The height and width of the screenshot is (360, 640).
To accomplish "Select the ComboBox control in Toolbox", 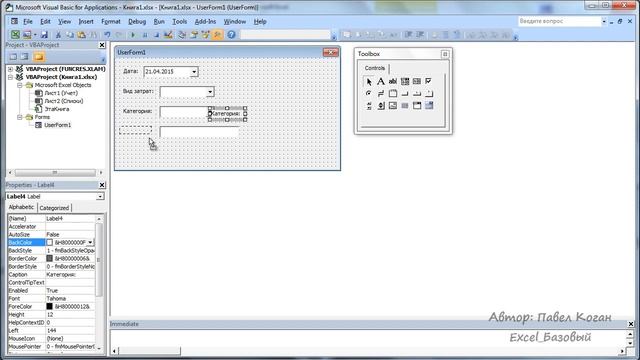I will click(404, 81).
